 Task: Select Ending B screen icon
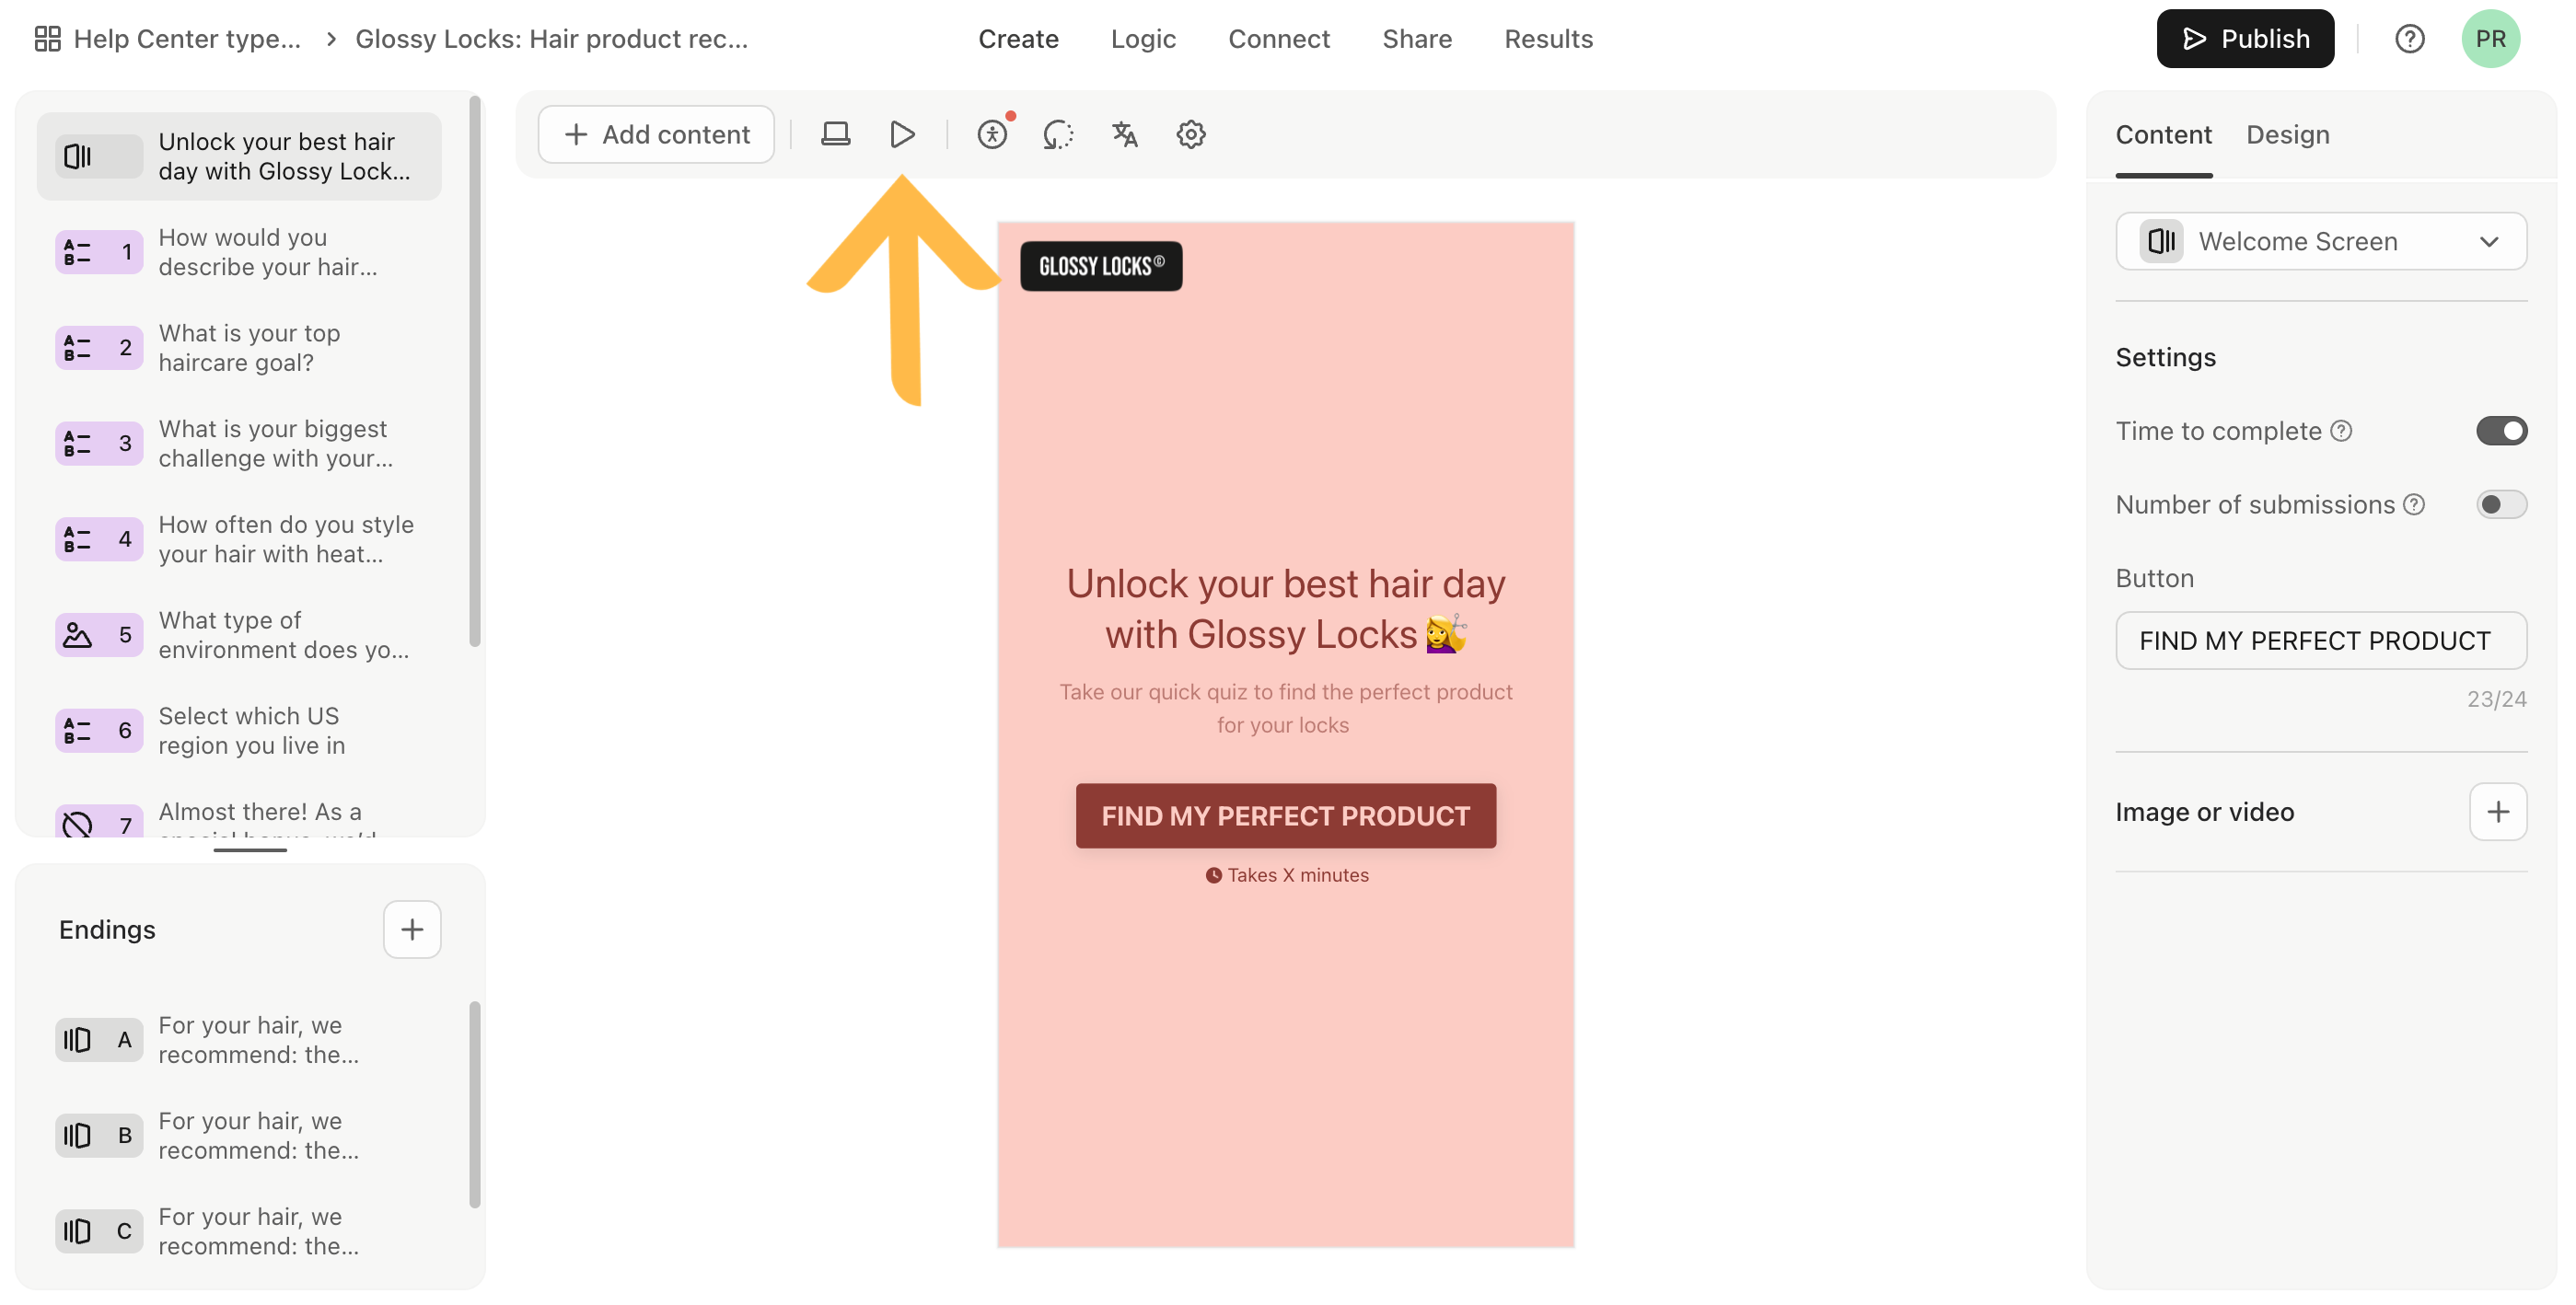(99, 1136)
